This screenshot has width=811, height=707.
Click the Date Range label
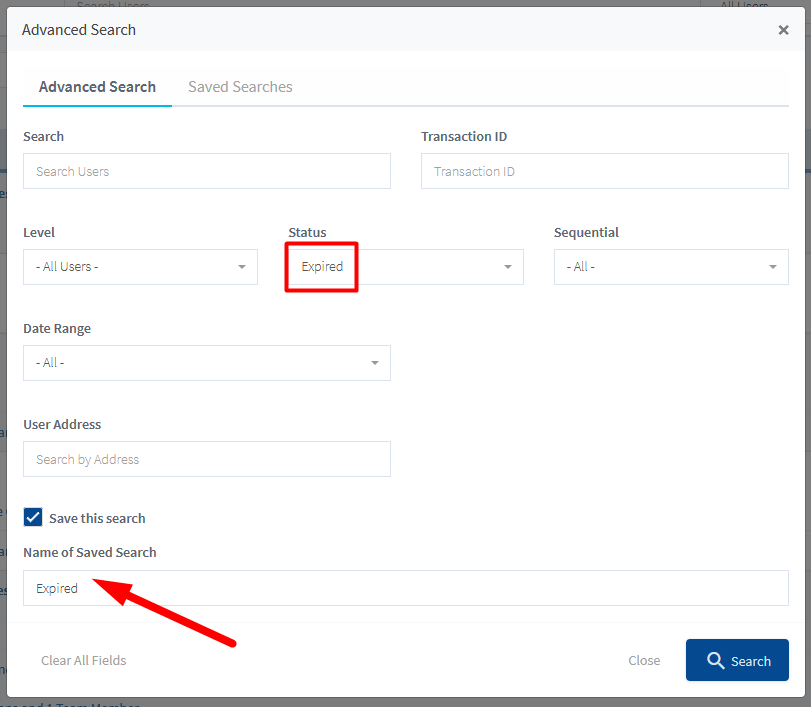click(57, 329)
